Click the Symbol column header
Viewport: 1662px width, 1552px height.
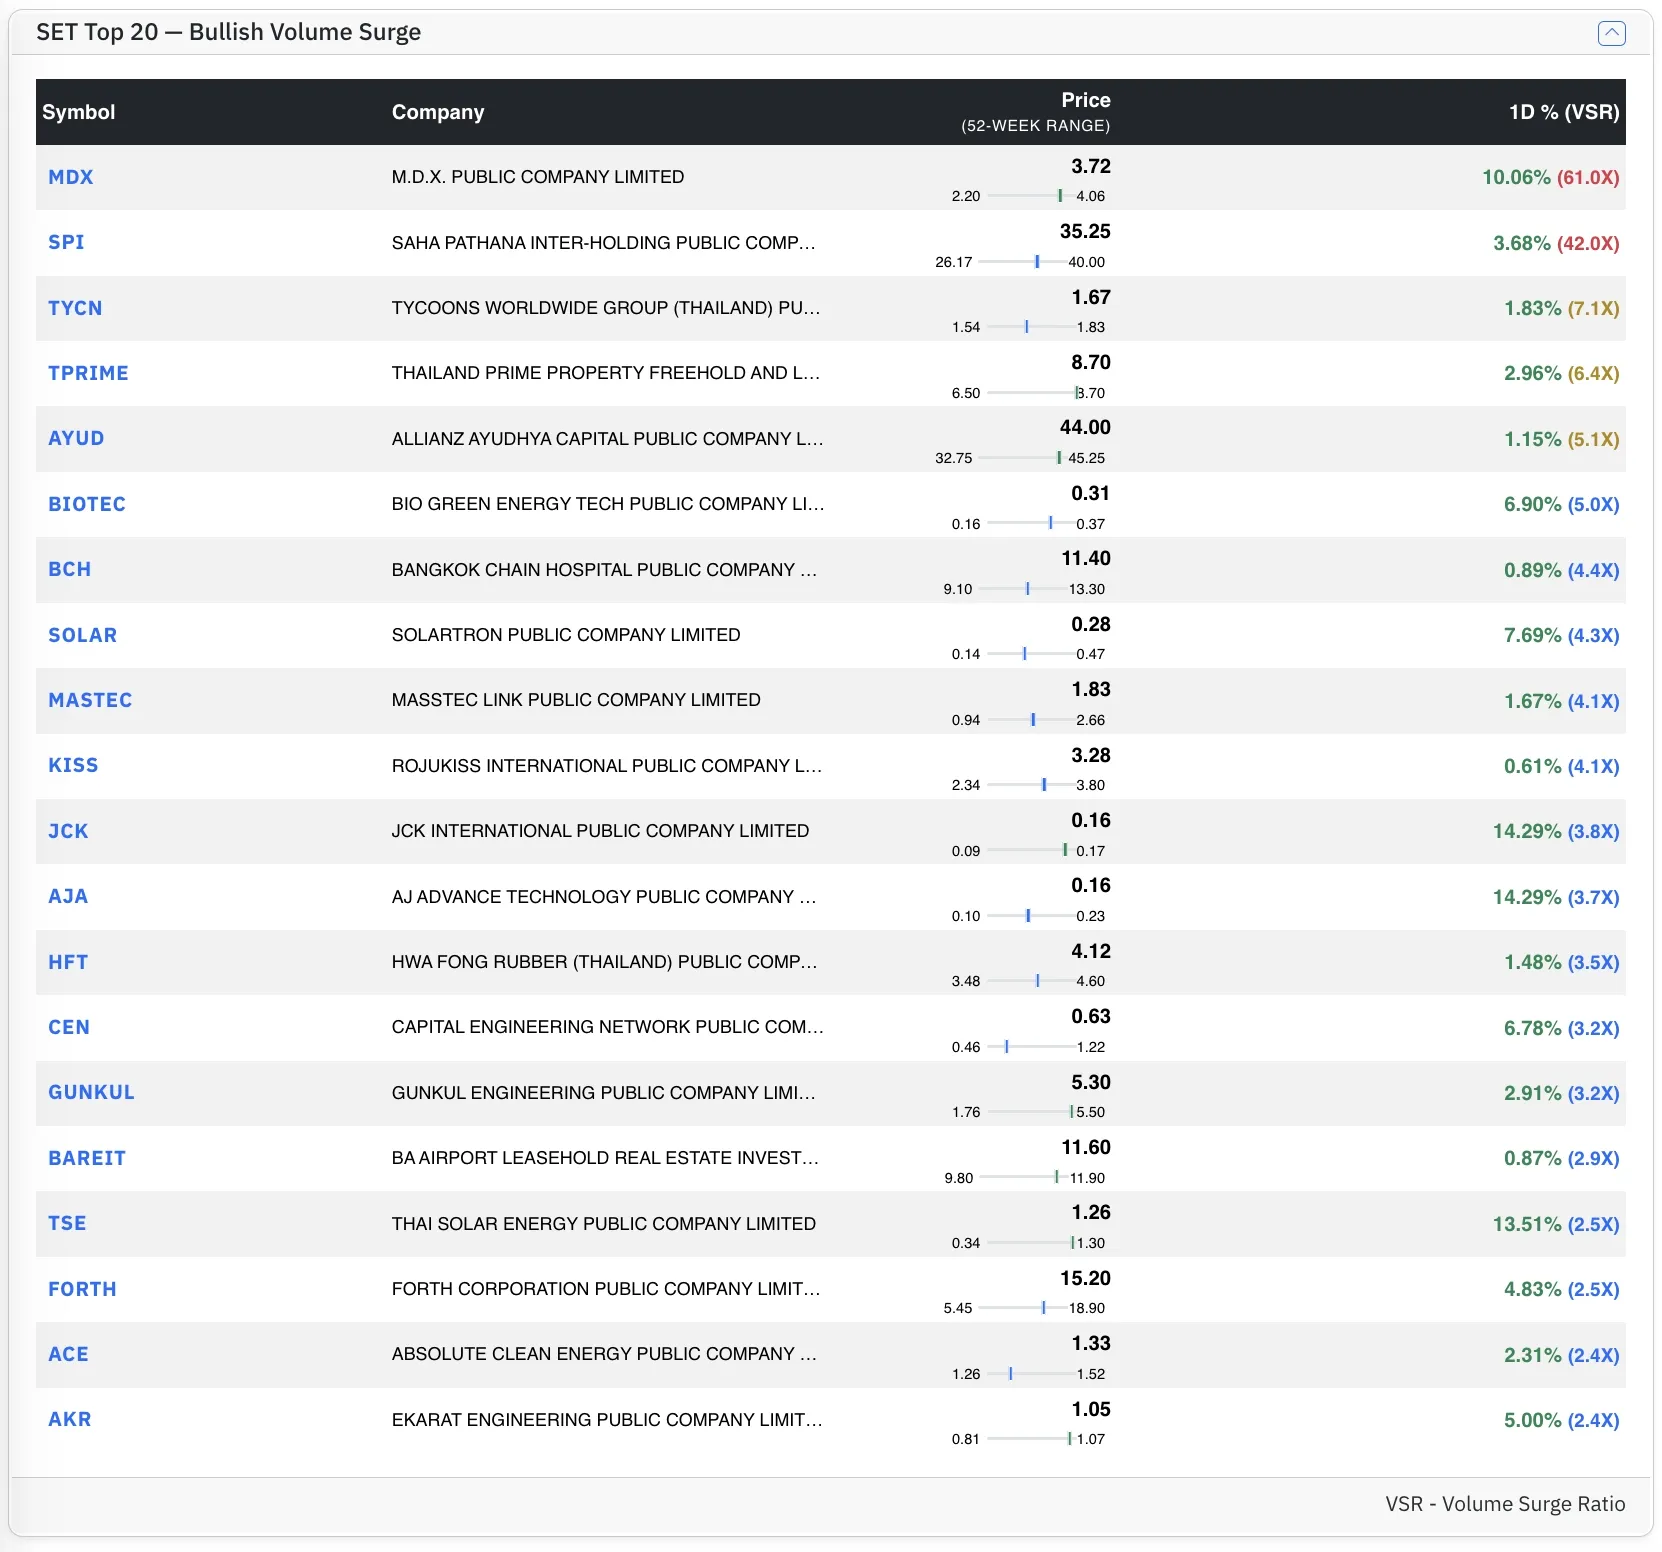79,112
